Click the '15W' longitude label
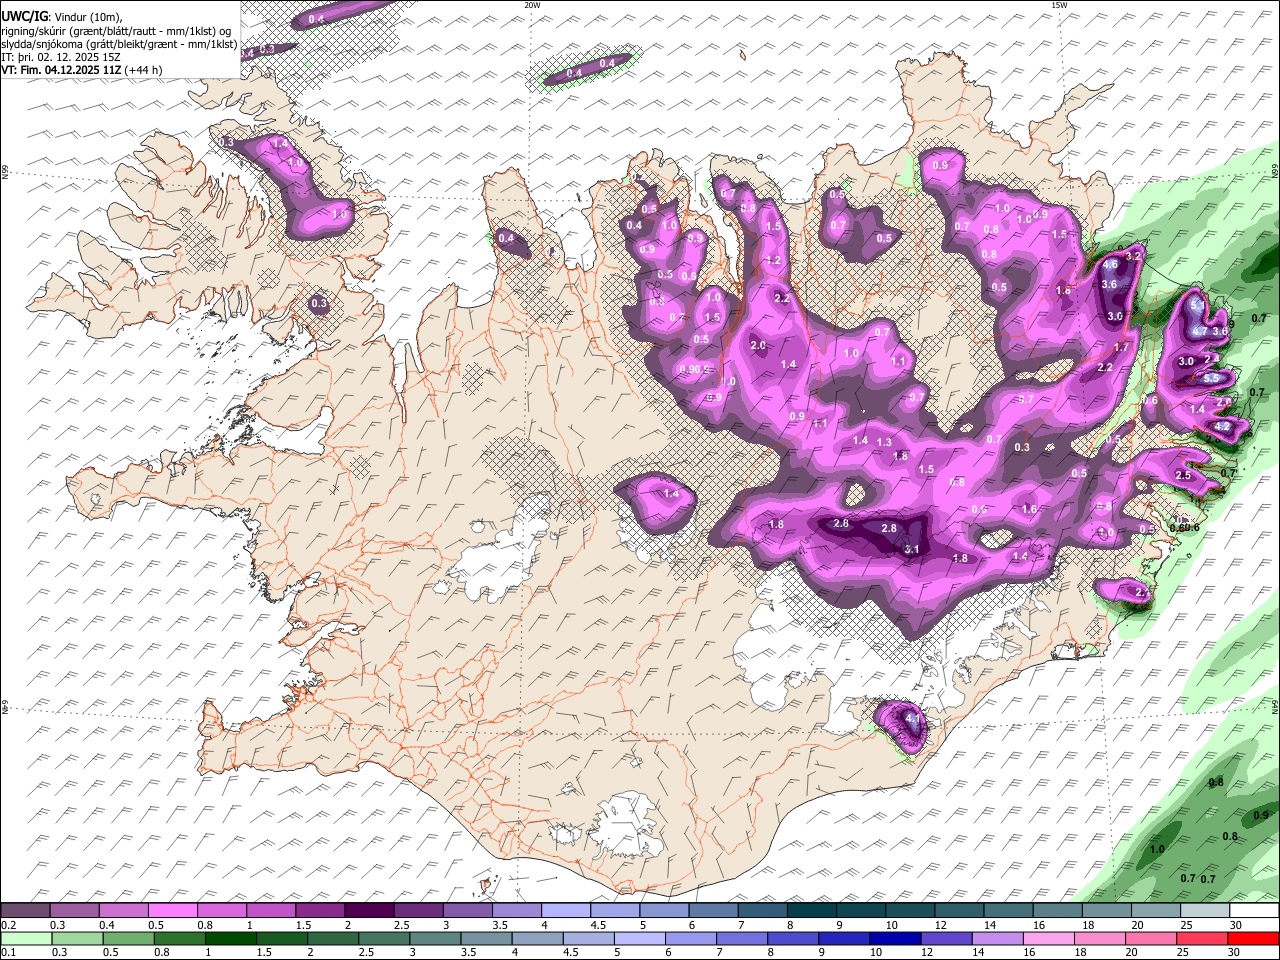Image resolution: width=1280 pixels, height=960 pixels. tap(1059, 5)
